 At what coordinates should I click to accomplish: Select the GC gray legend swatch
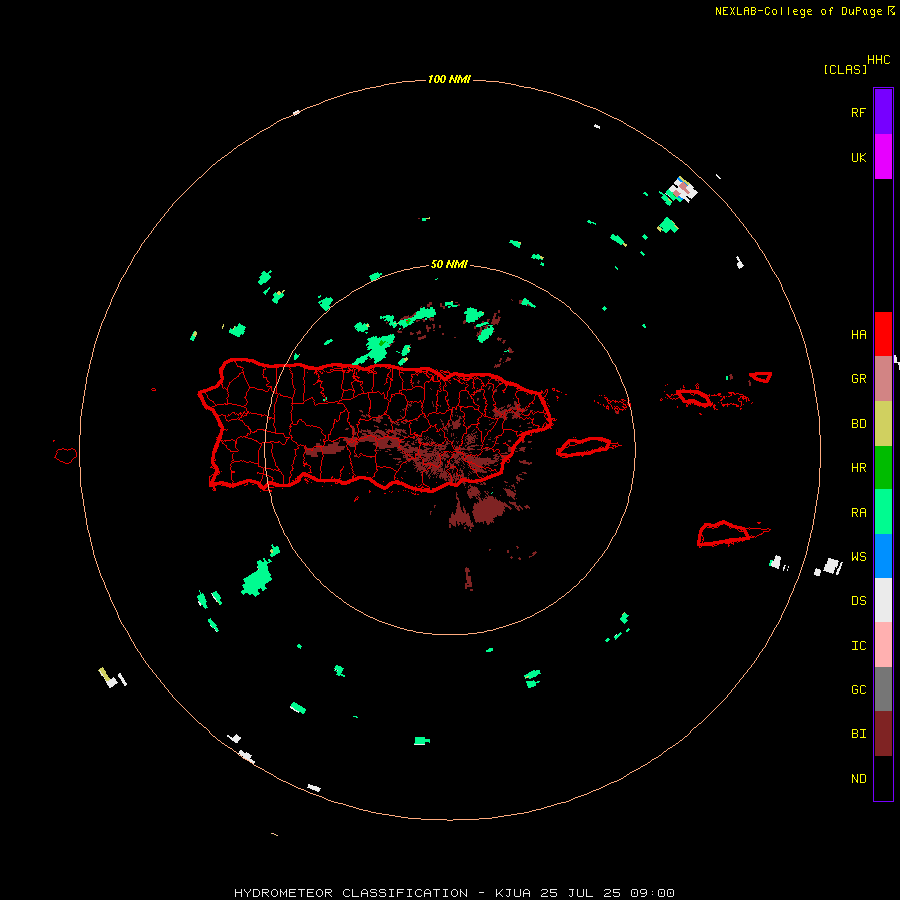pyautogui.click(x=883, y=689)
